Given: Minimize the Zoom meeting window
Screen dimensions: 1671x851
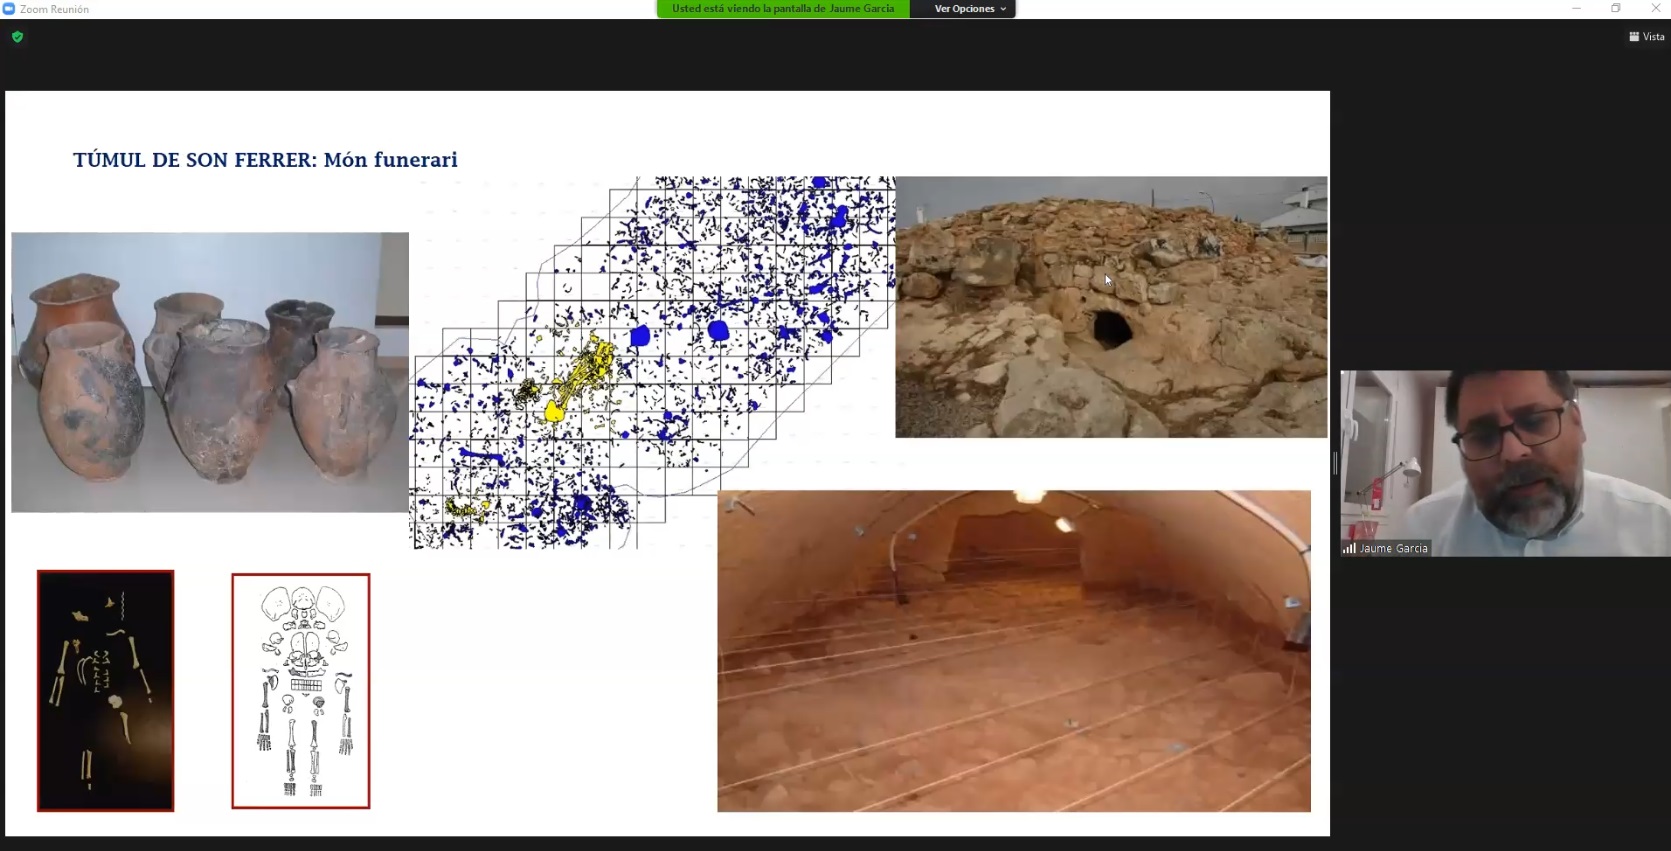Looking at the screenshot, I should tap(1576, 9).
